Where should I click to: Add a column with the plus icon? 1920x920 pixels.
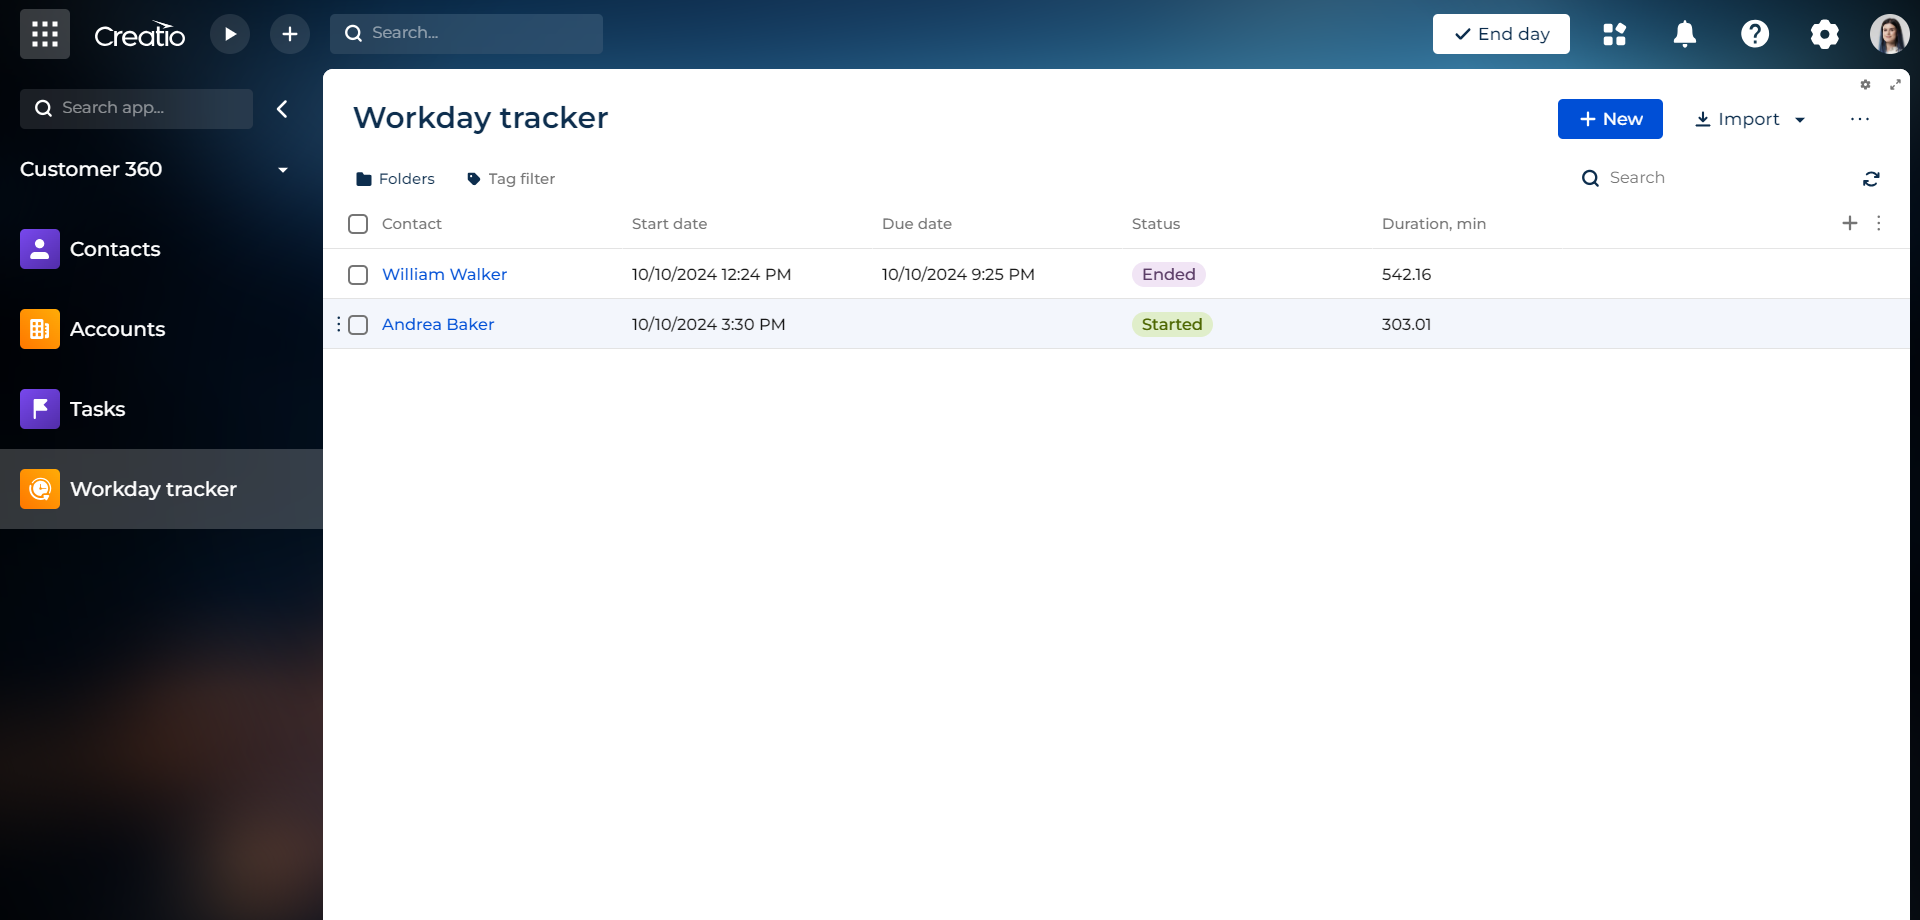1850,223
